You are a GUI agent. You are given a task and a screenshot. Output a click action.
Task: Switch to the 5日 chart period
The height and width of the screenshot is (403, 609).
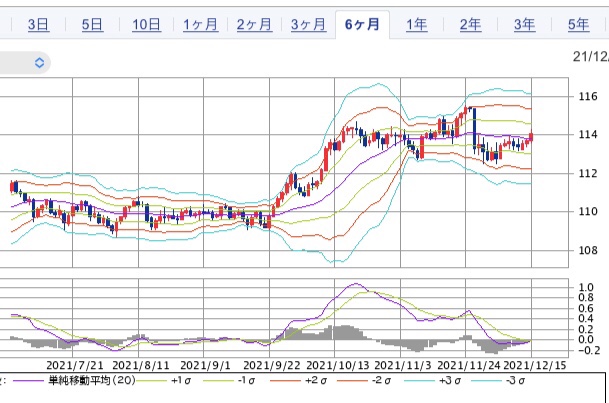point(92,25)
